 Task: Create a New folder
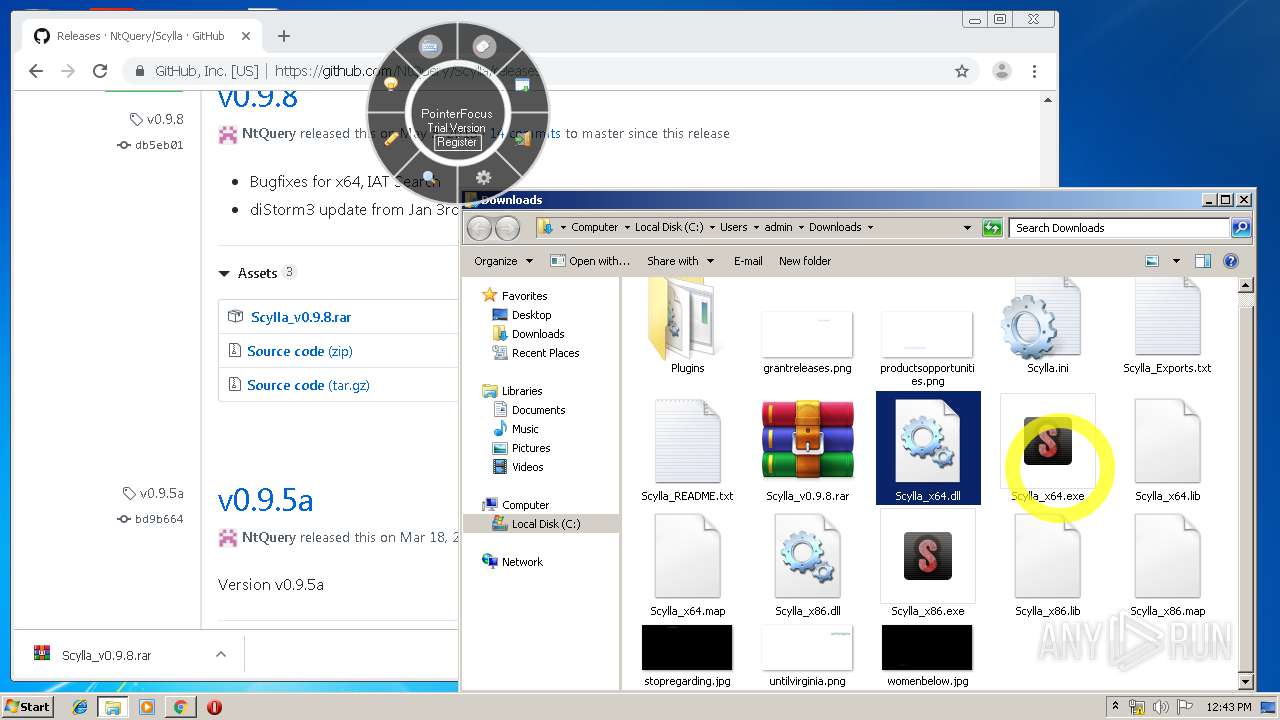(805, 261)
